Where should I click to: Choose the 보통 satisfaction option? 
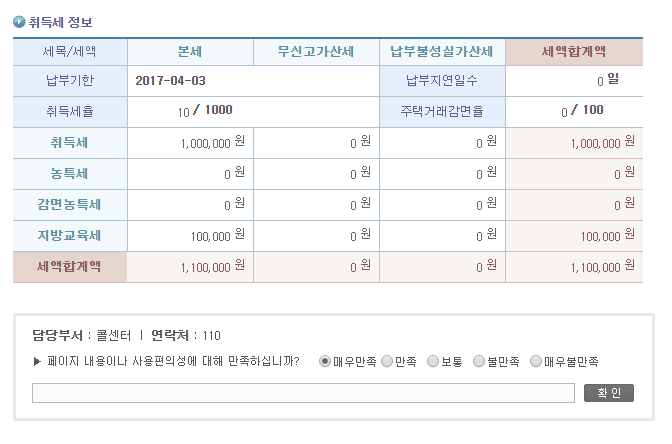tap(433, 362)
